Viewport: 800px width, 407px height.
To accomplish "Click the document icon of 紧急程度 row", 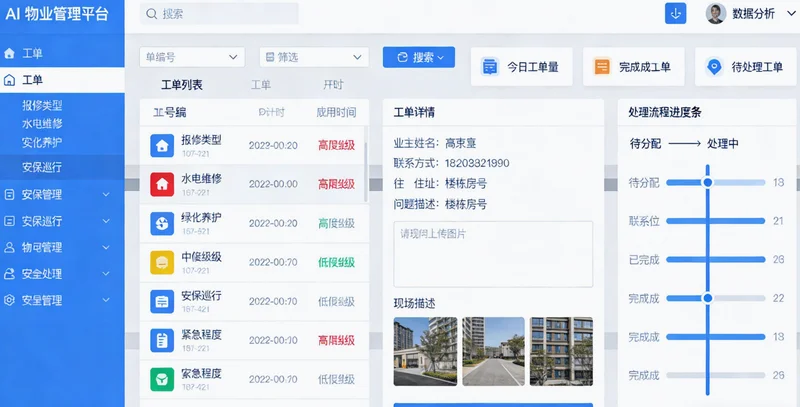I will (162, 340).
